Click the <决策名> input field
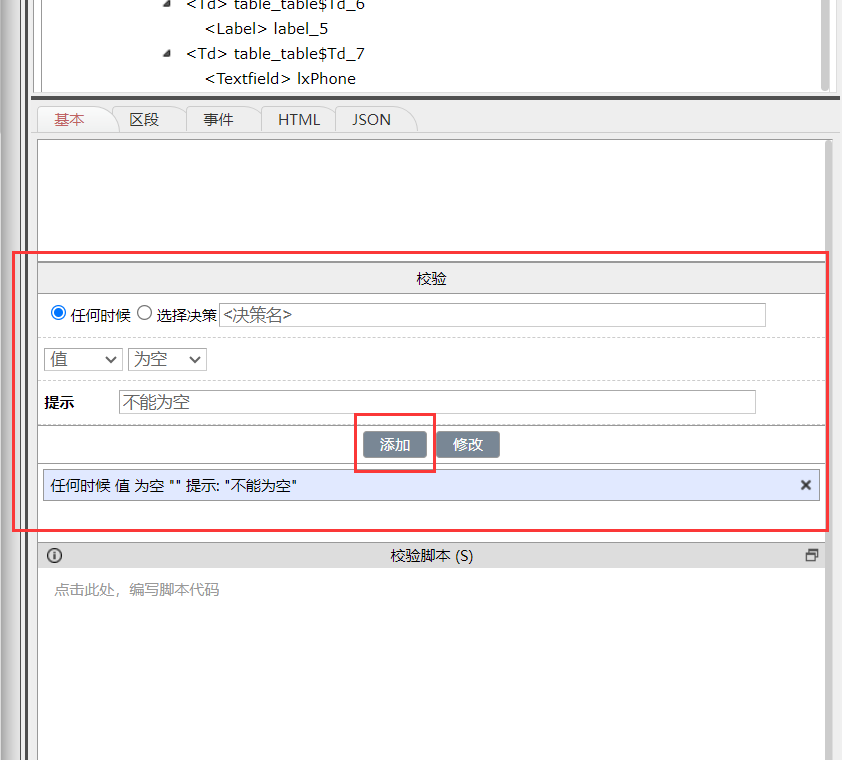This screenshot has height=760, width=842. (492, 314)
